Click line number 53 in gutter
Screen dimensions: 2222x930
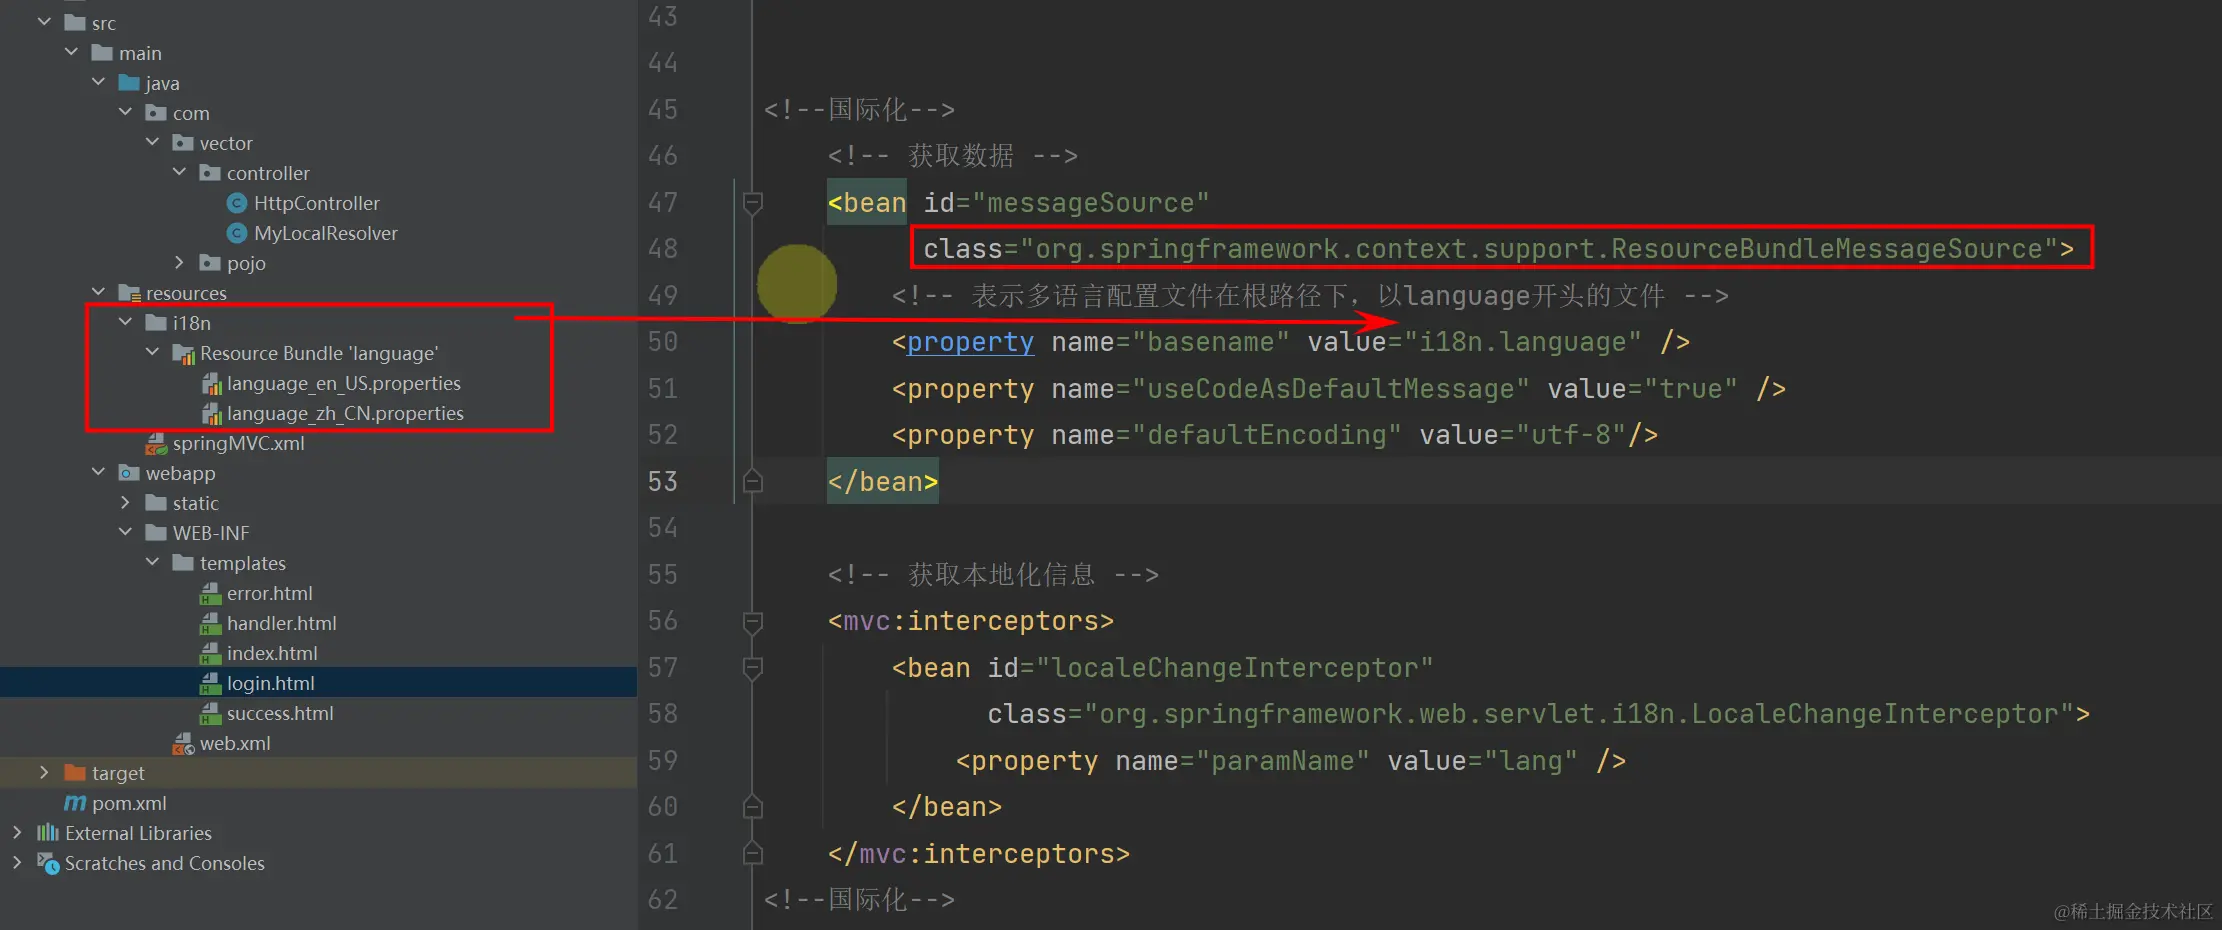coord(662,481)
